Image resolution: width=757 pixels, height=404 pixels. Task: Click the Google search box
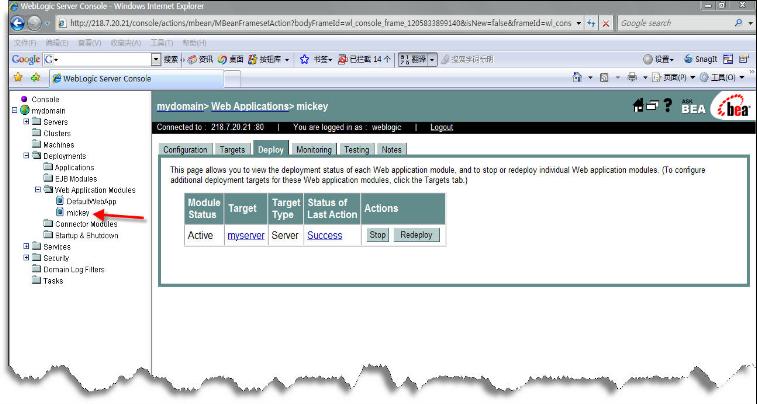click(675, 23)
